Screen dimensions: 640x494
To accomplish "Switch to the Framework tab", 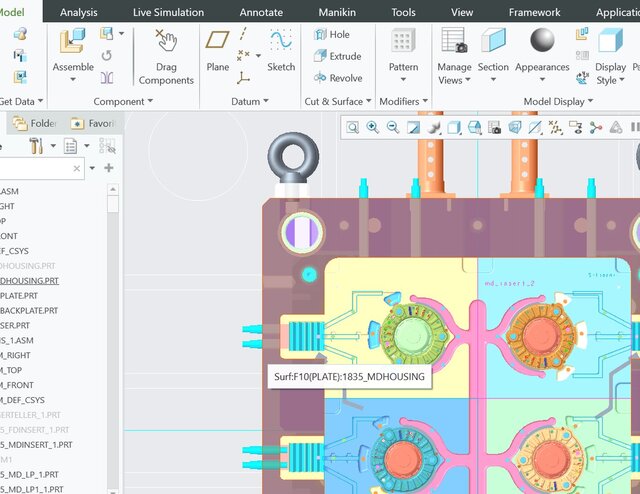I will (x=534, y=12).
